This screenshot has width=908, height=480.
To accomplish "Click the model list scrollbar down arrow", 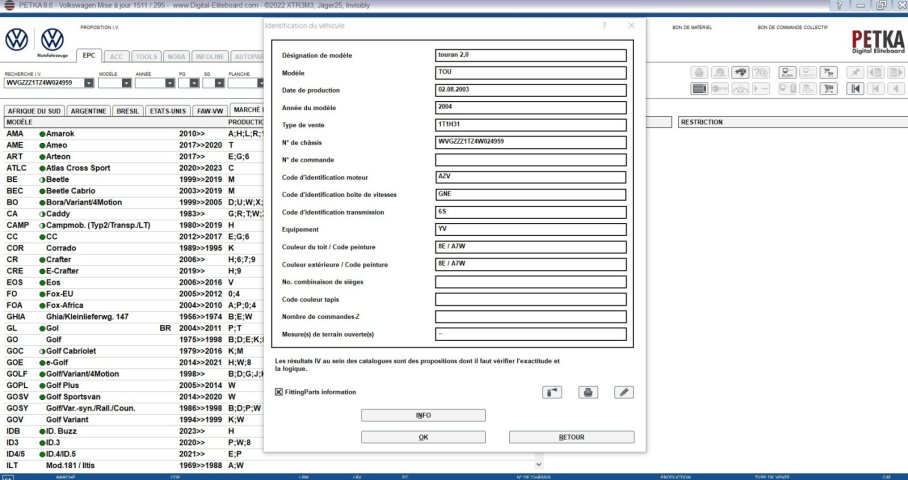I will click(x=539, y=464).
